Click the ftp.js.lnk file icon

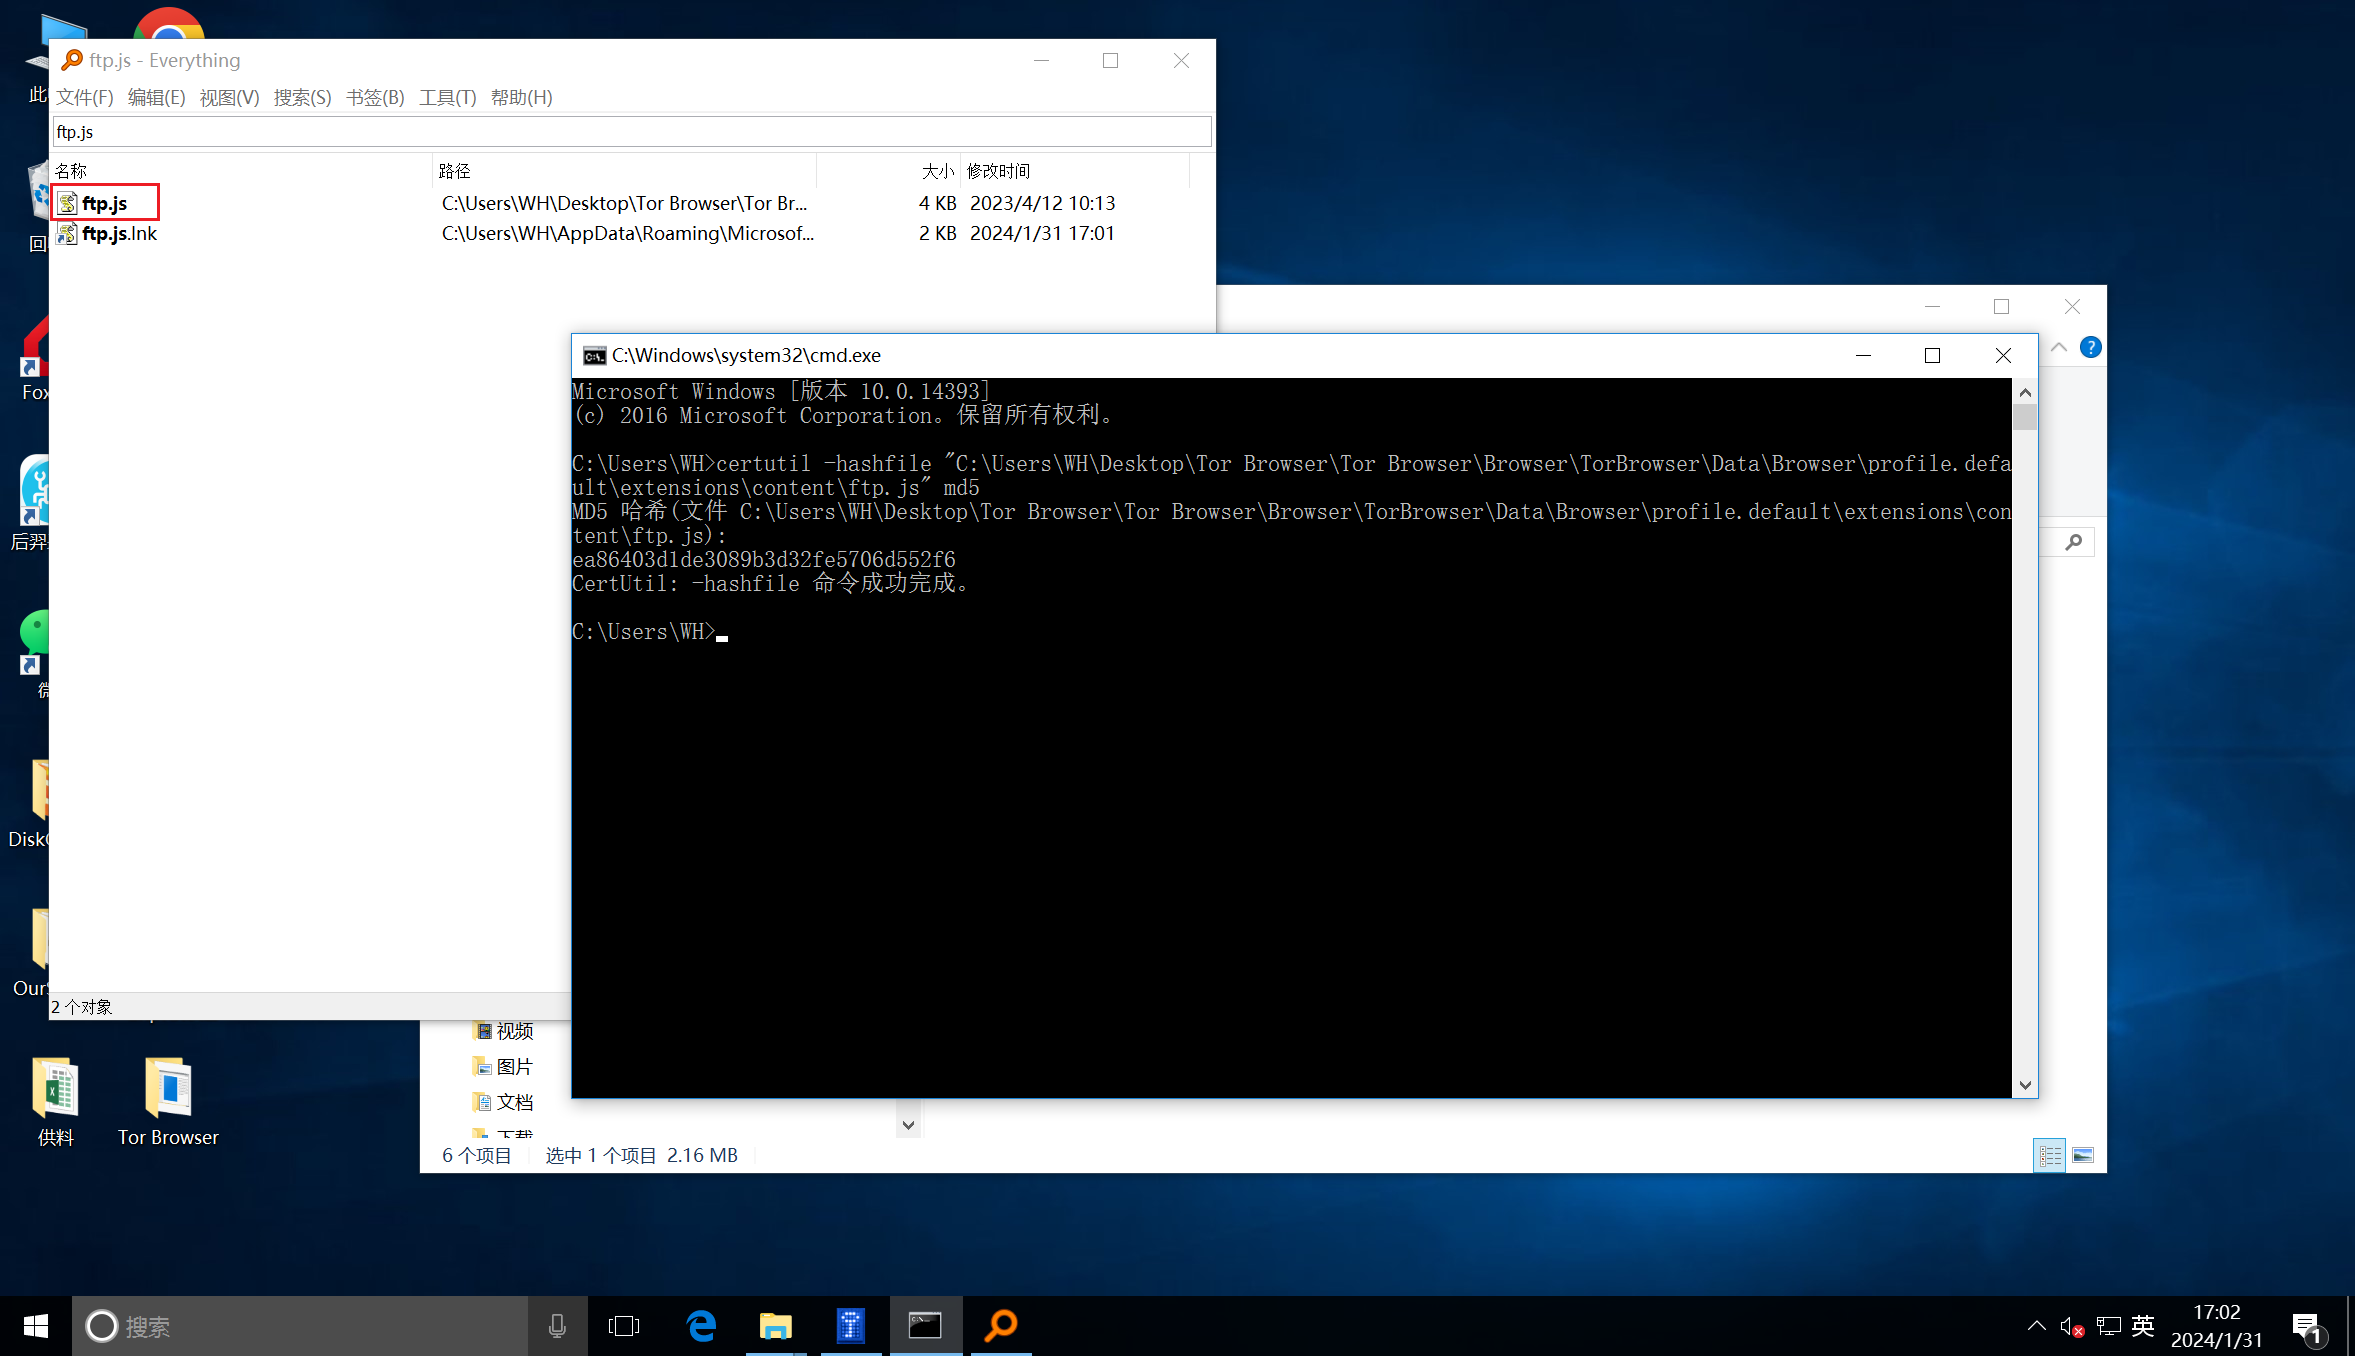coord(67,233)
